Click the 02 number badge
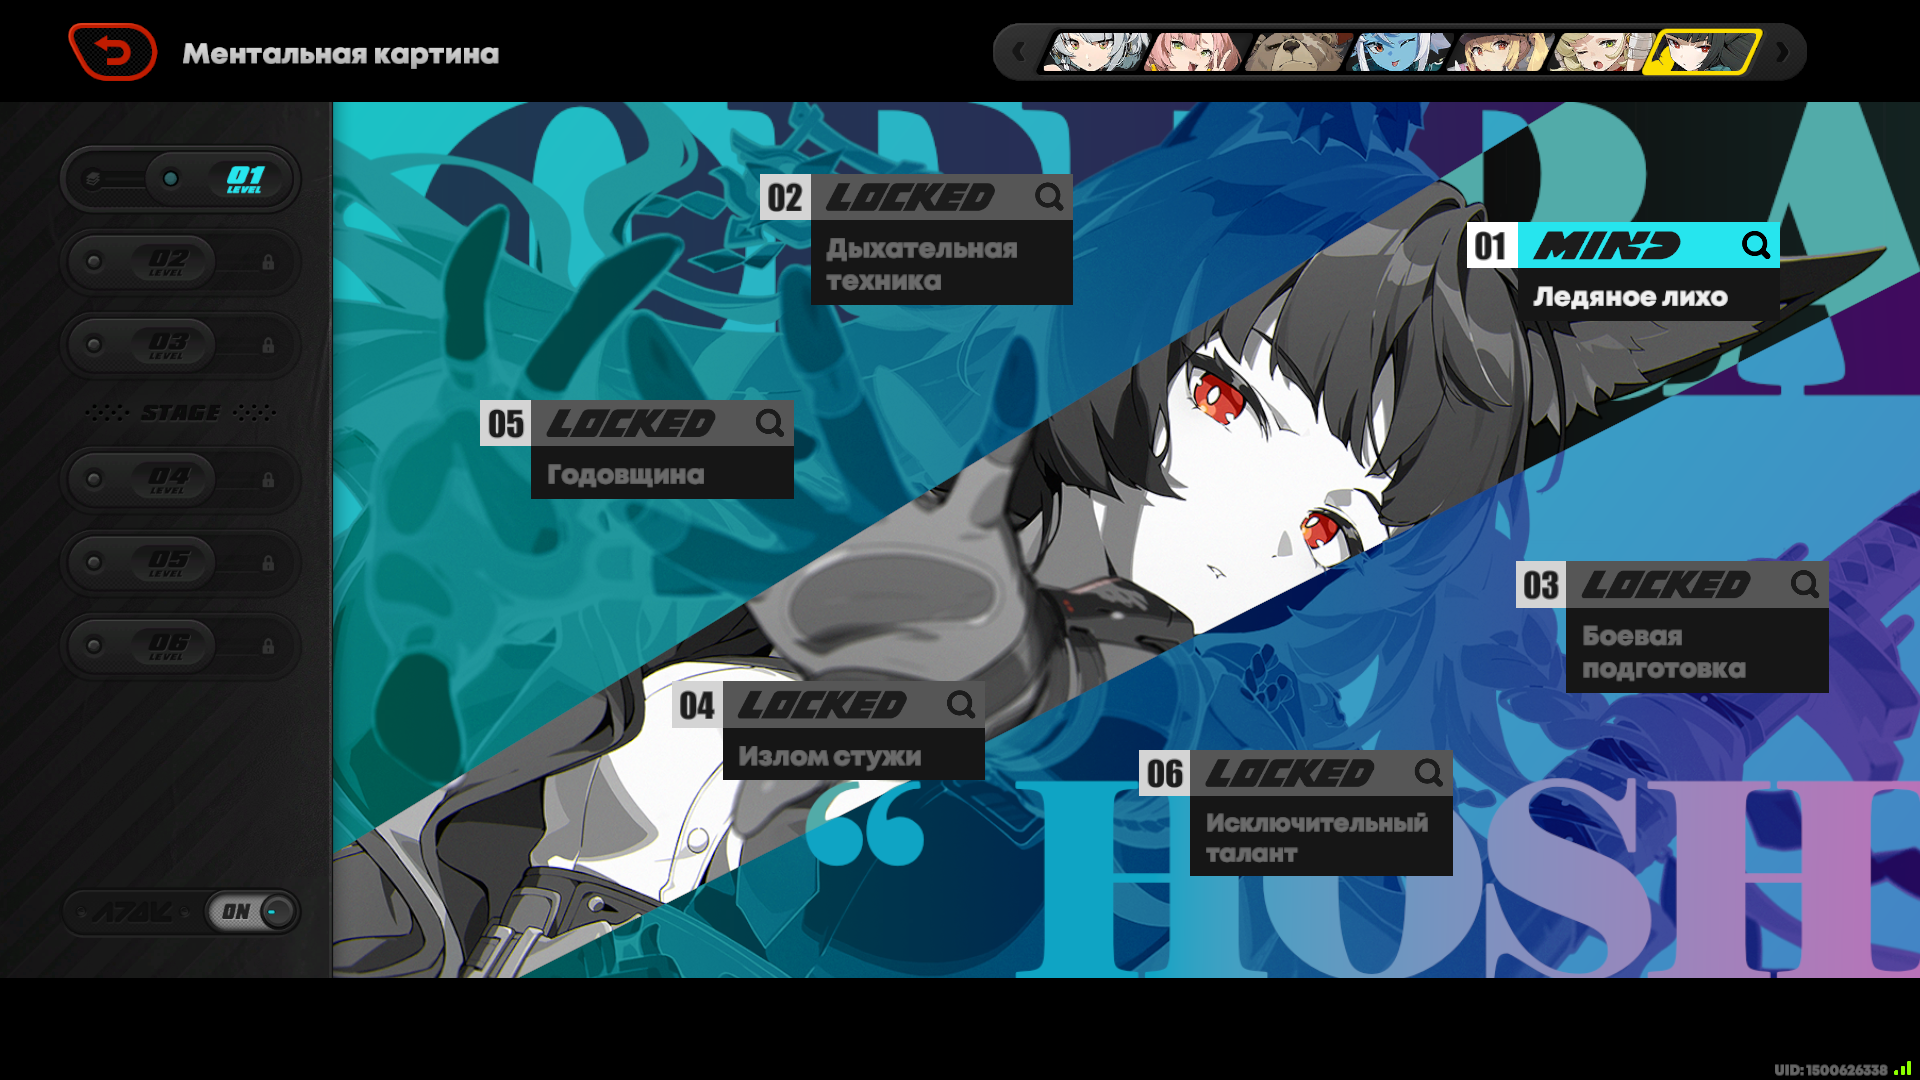1920x1080 pixels. [785, 197]
